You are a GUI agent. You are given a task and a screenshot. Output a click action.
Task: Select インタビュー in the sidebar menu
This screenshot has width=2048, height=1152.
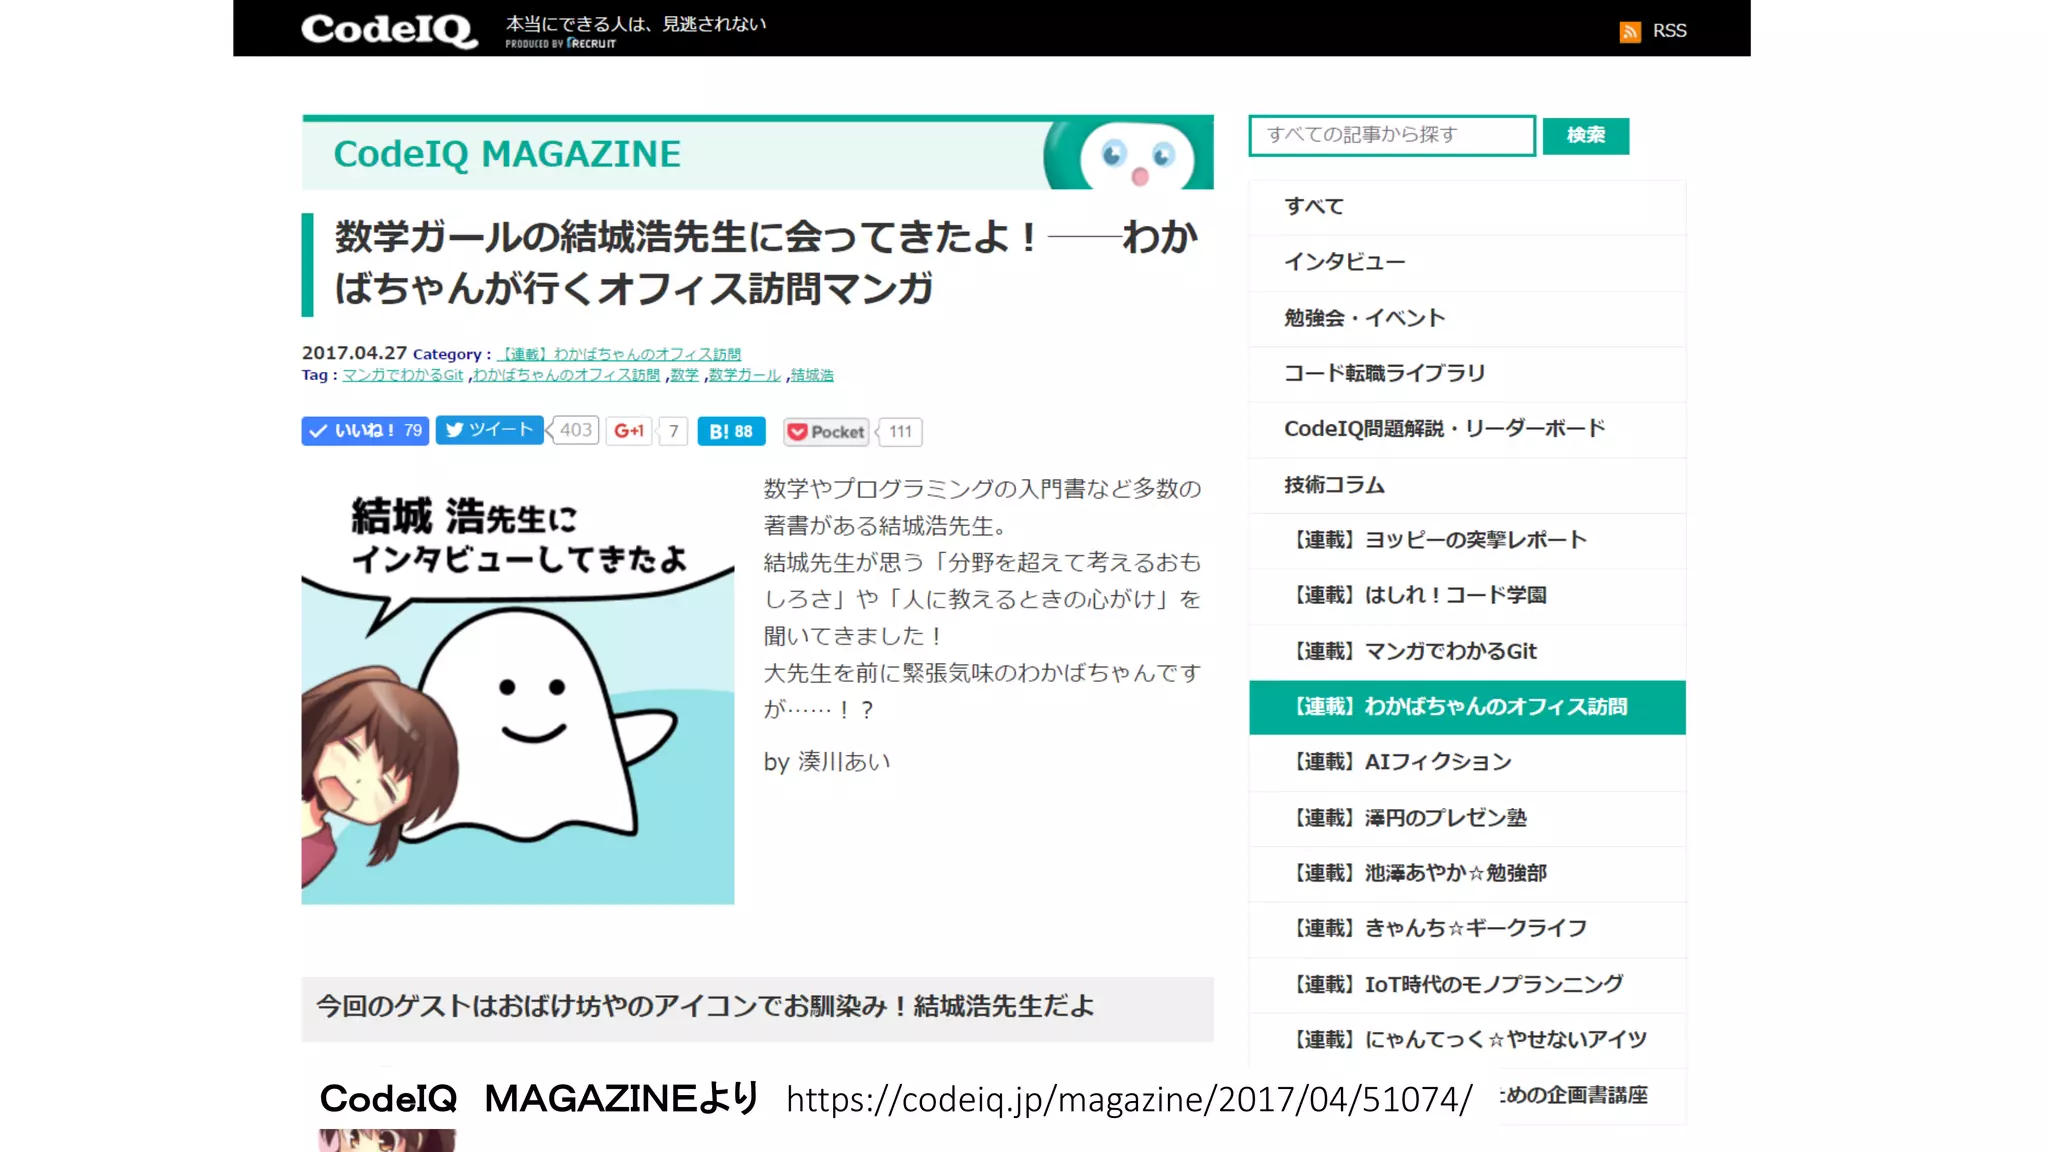click(1467, 262)
